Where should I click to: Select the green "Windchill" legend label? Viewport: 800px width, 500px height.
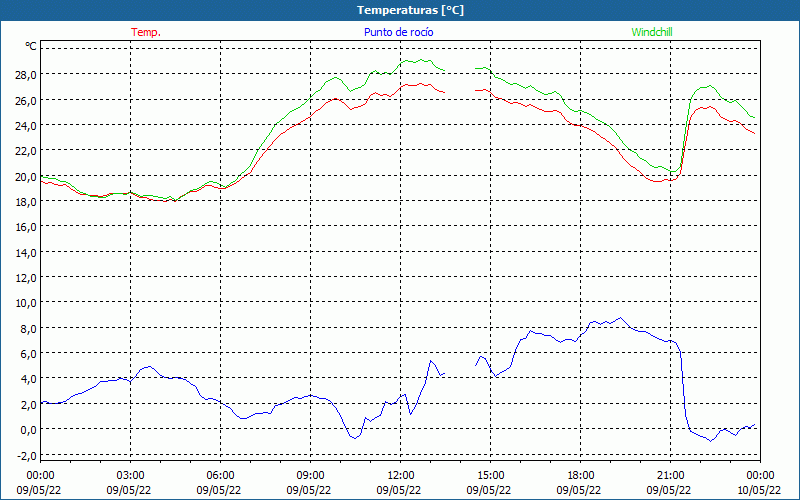(652, 32)
